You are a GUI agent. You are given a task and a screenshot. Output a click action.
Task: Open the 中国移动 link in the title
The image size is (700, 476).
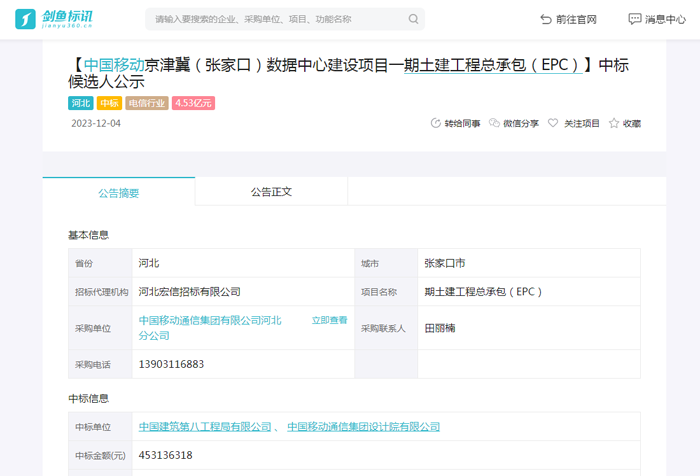[114, 65]
